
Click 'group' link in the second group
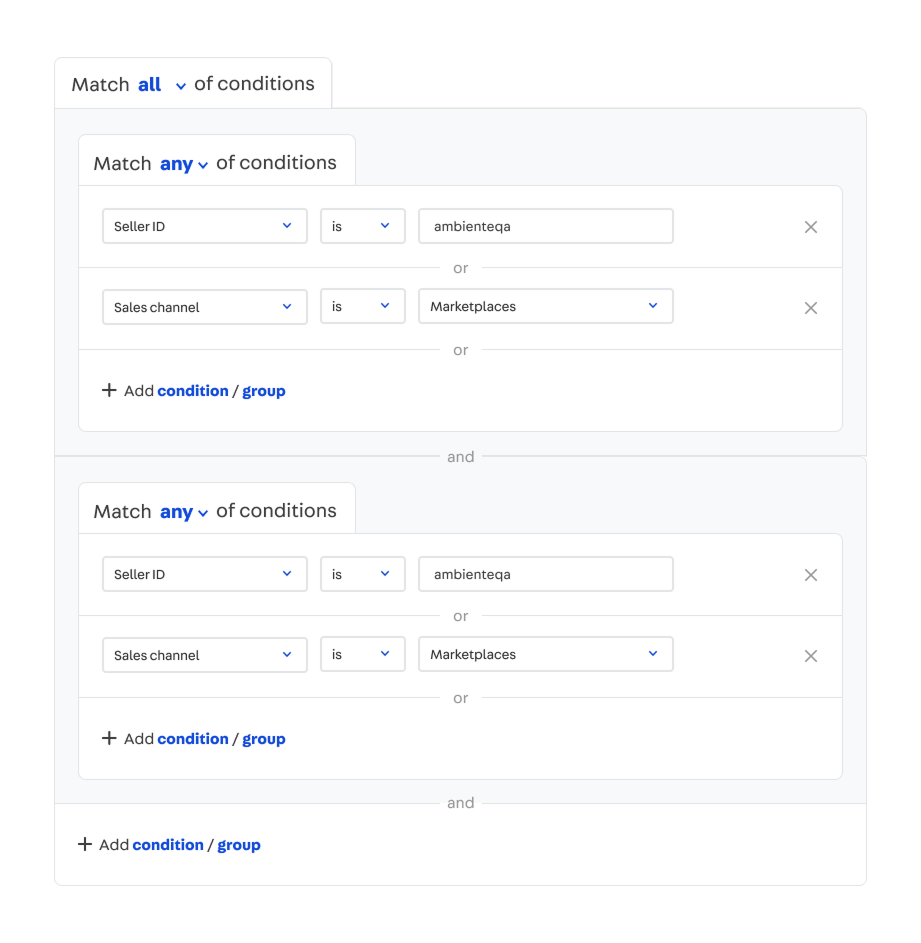pyautogui.click(x=264, y=739)
